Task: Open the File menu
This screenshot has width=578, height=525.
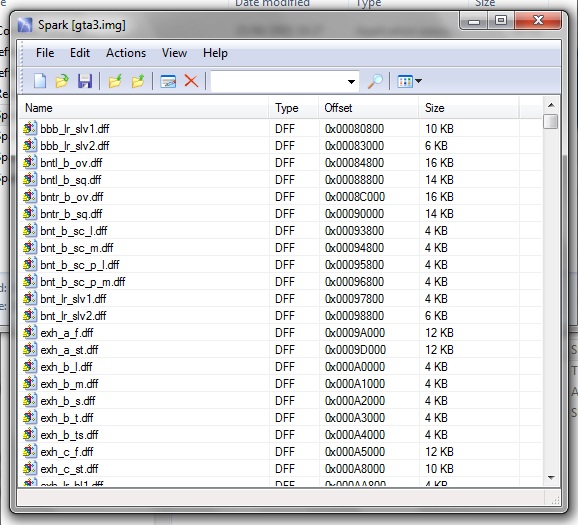Action: (x=45, y=53)
